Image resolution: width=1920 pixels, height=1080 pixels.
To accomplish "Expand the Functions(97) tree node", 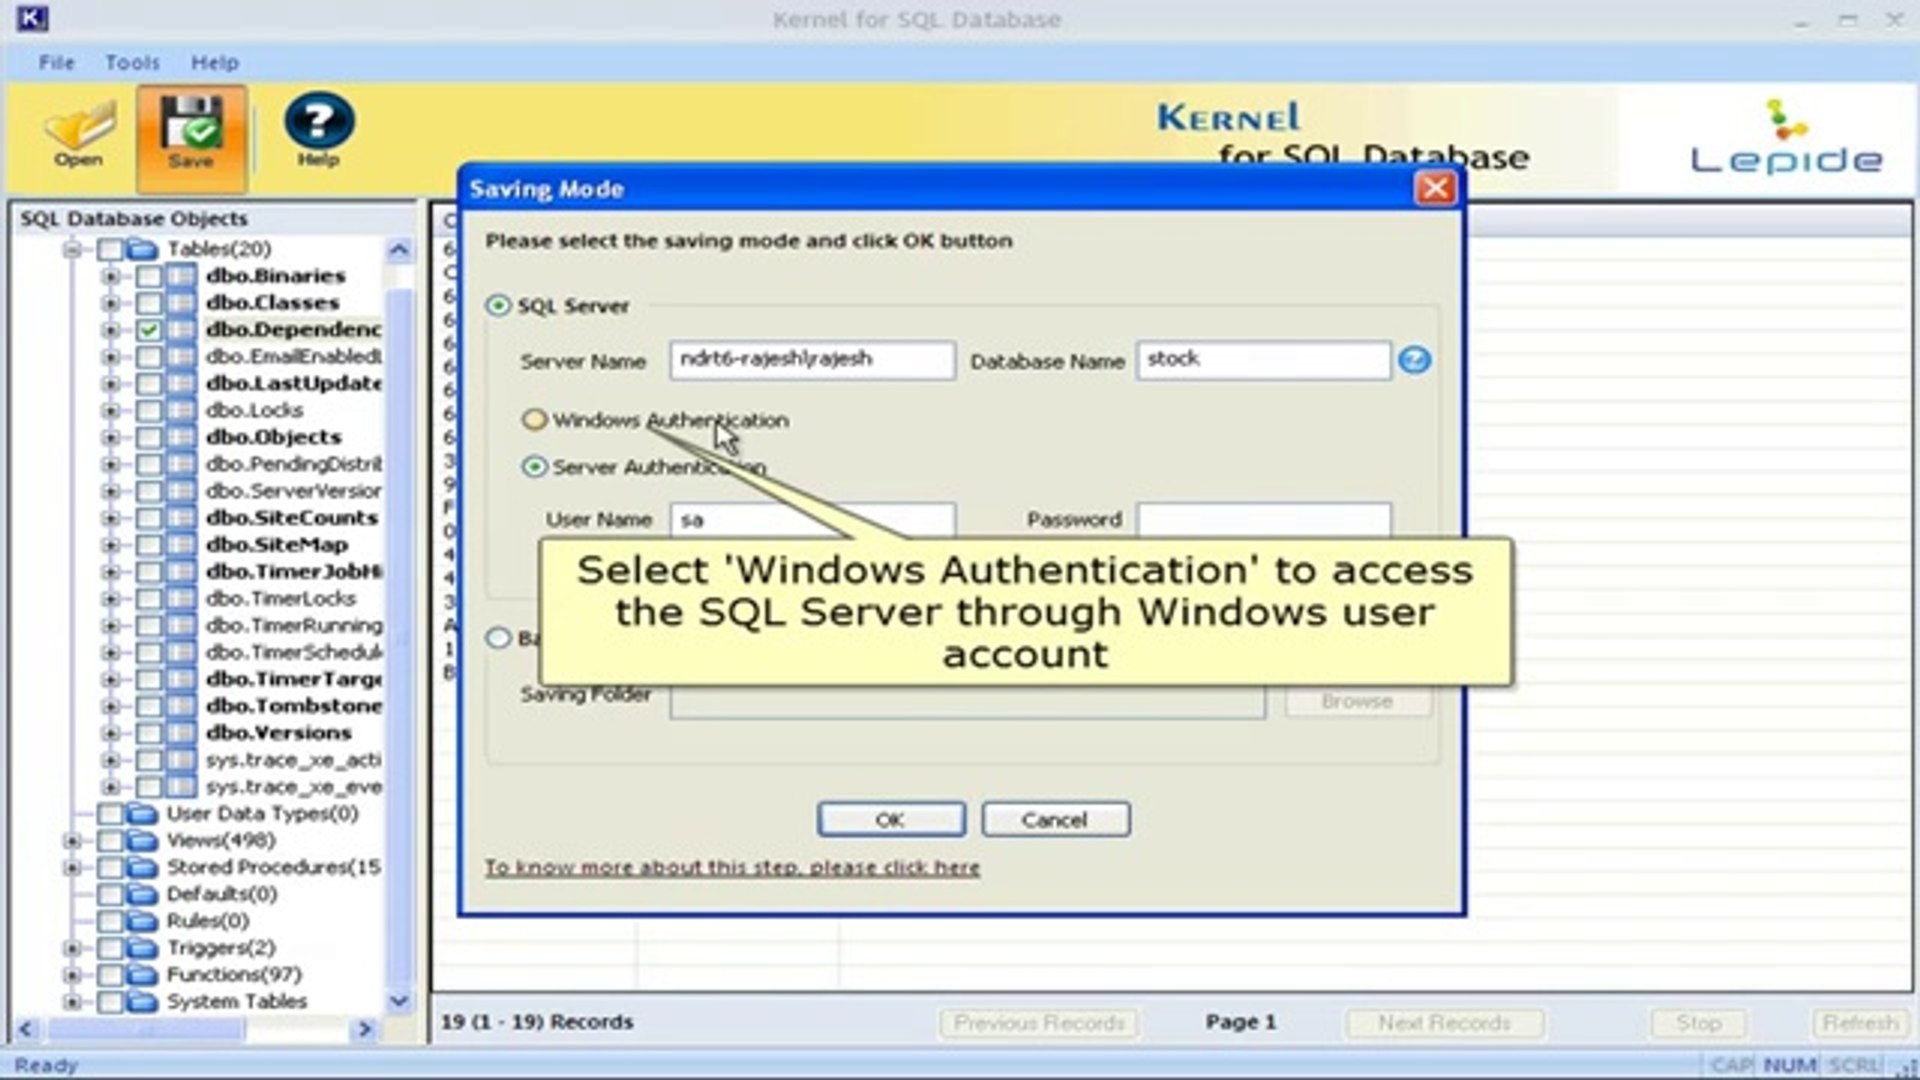I will tap(71, 975).
